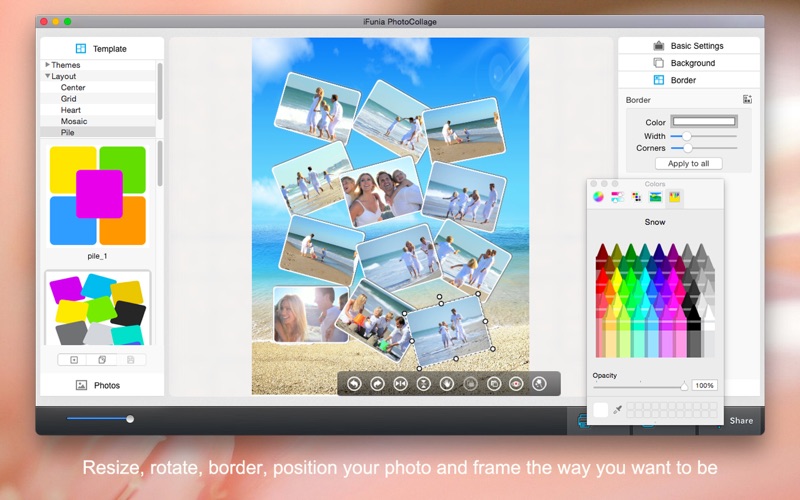Screen dimensions: 800x500
Task: Click the template thumbnails scrollbar
Action: (x=160, y=163)
